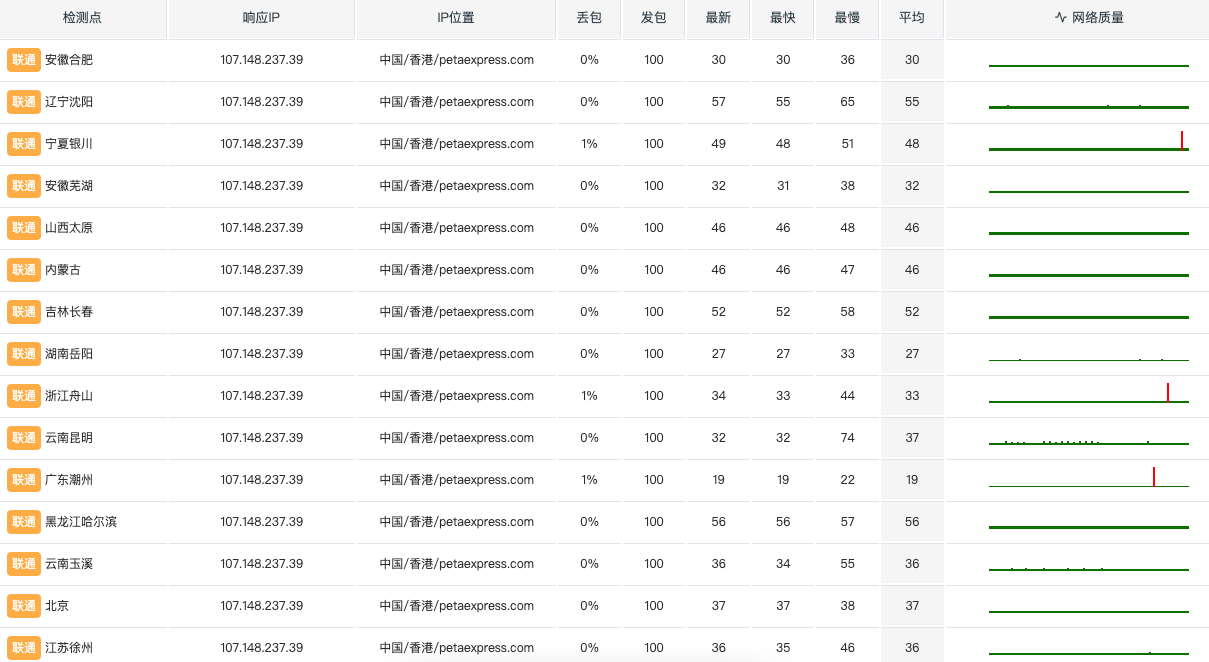This screenshot has width=1209, height=662.
Task: Click the IP位置 column header
Action: [456, 18]
